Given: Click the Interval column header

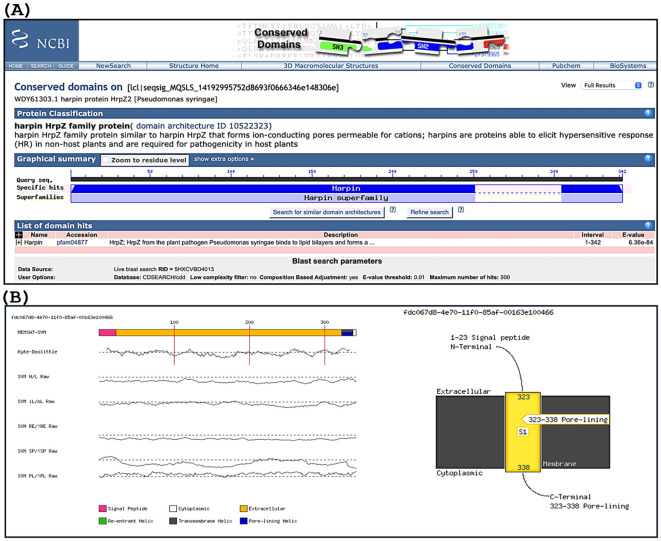Looking at the screenshot, I should click(x=592, y=235).
